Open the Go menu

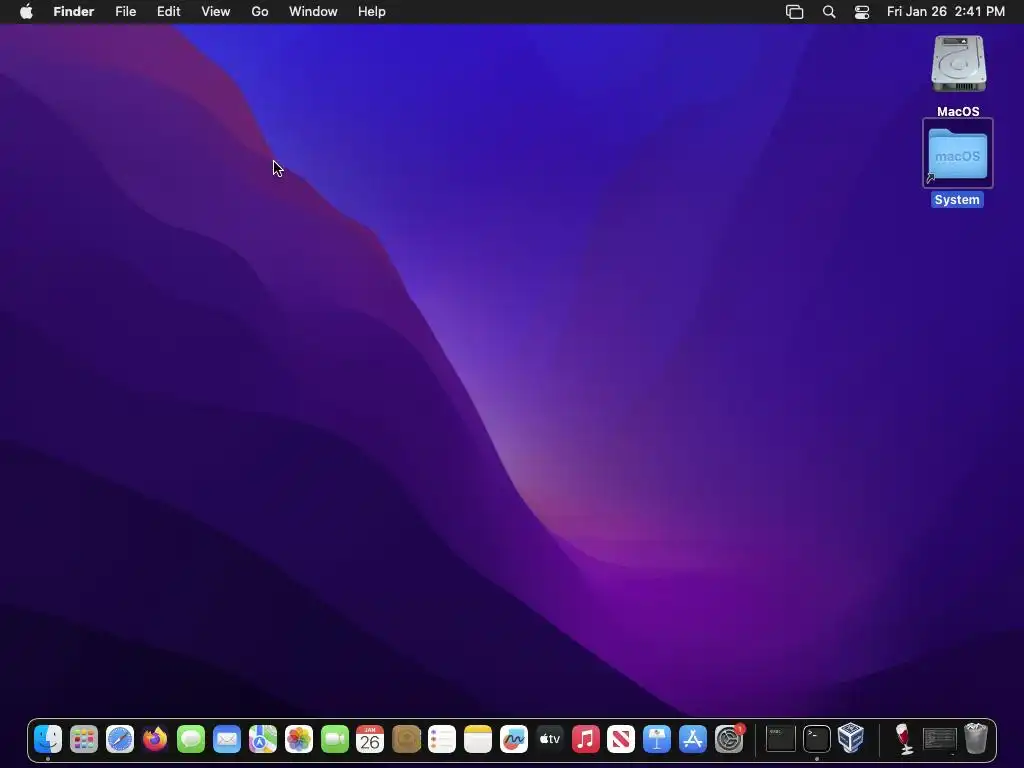[260, 12]
